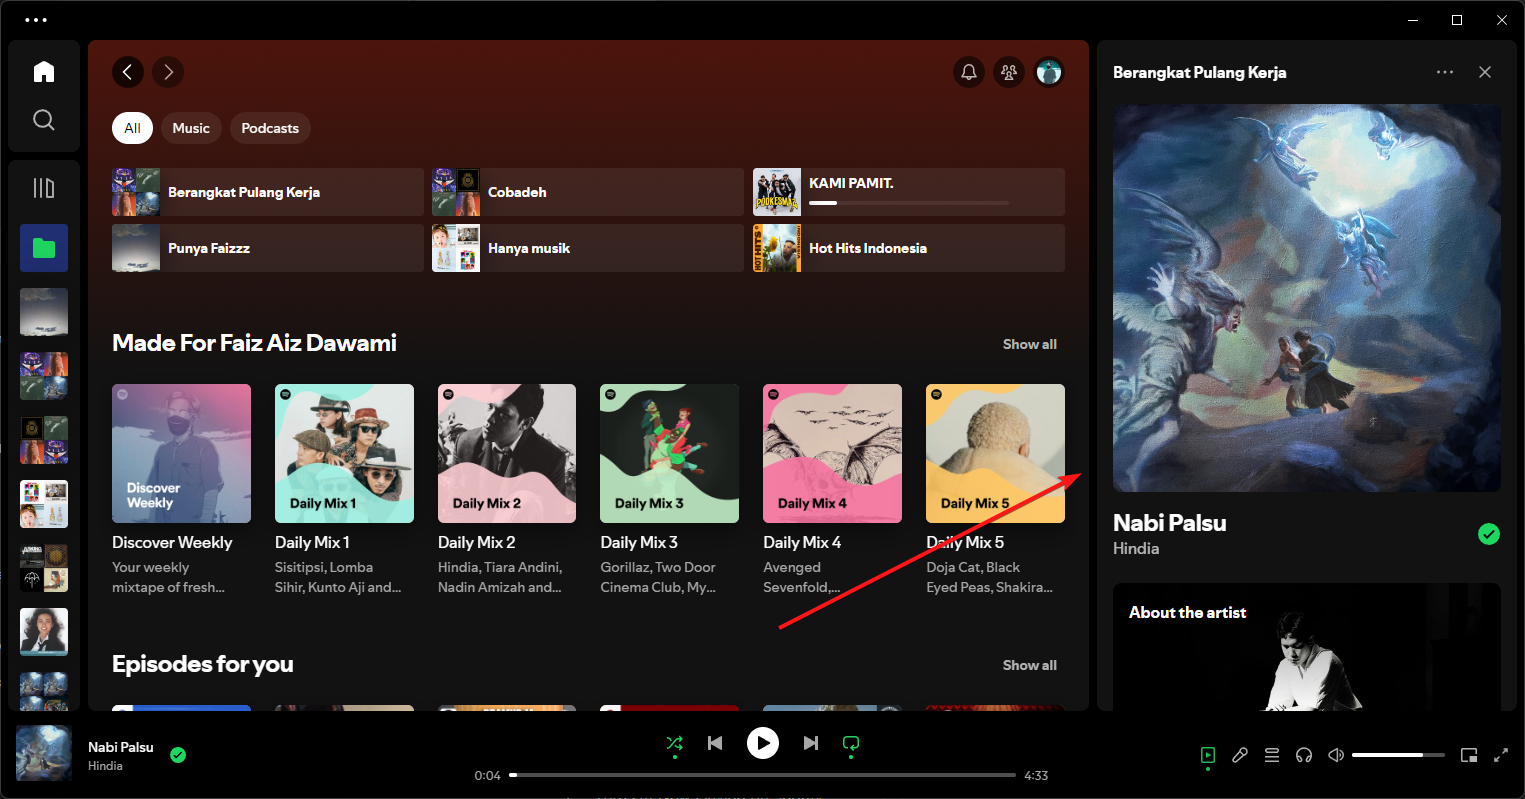
Task: Open Punya Faizzz playlist shortcut
Action: click(x=268, y=248)
